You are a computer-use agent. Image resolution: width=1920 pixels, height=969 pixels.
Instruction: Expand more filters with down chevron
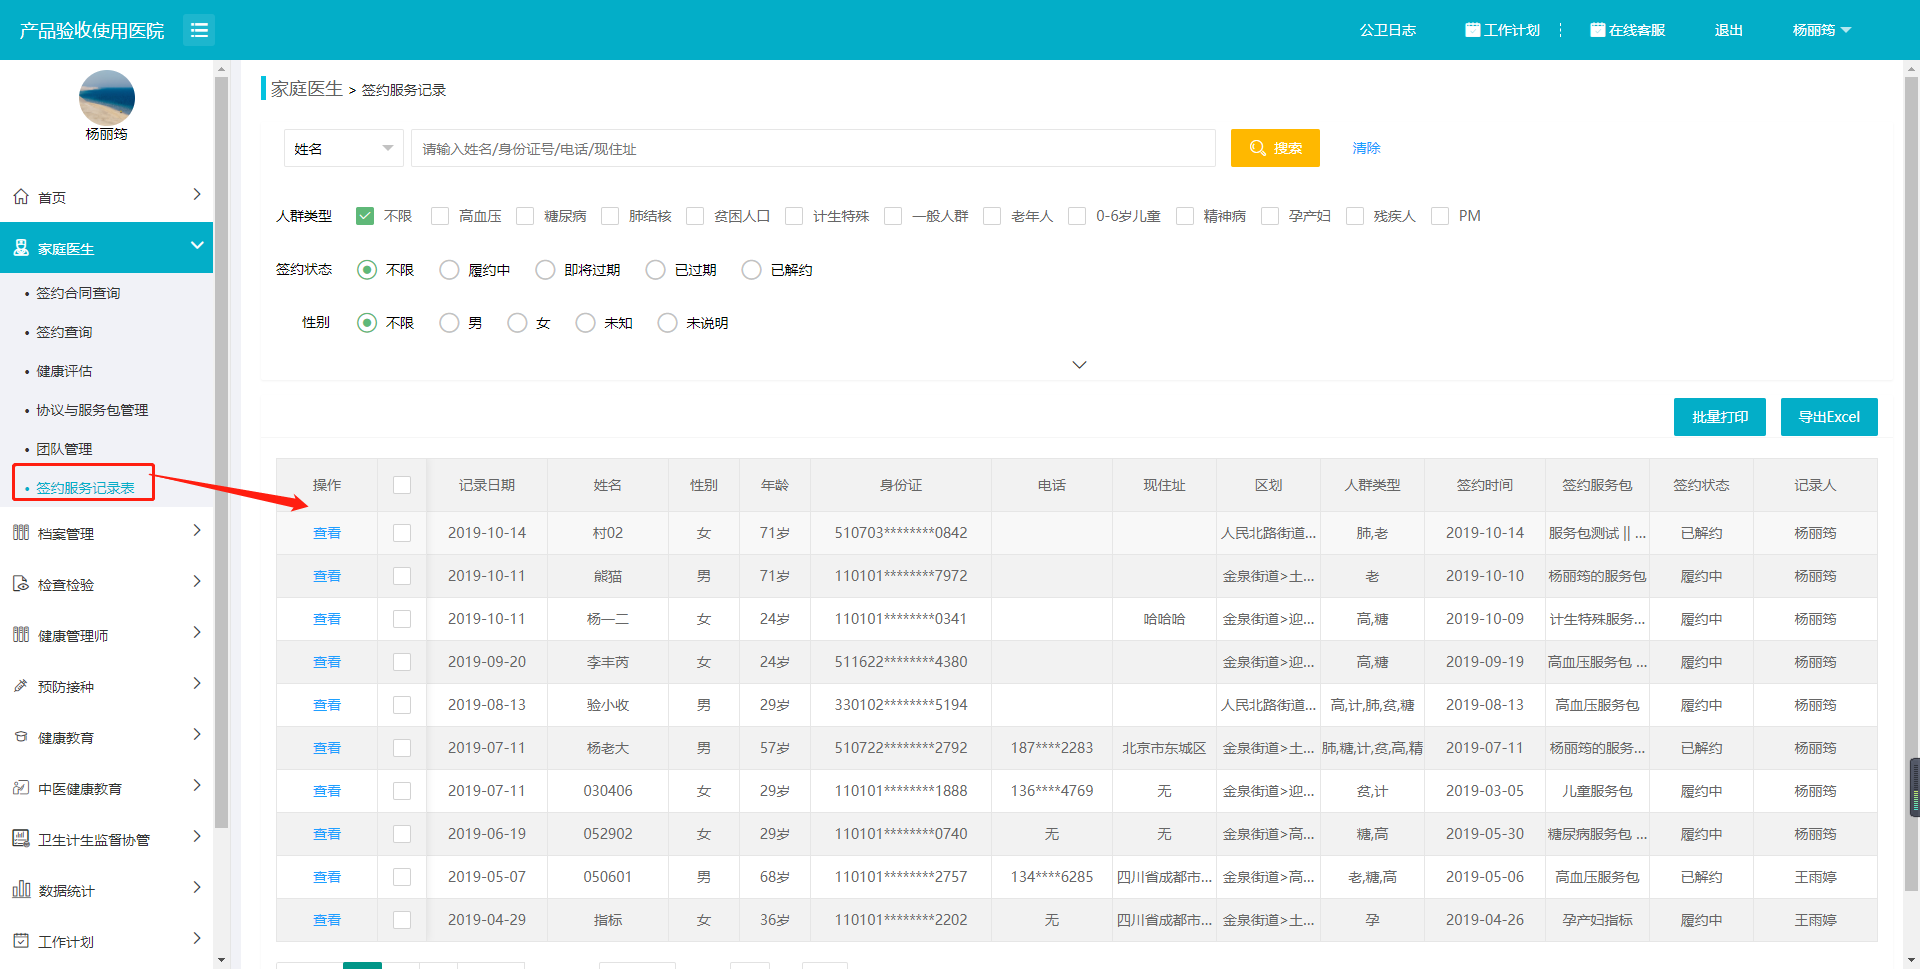(1079, 365)
